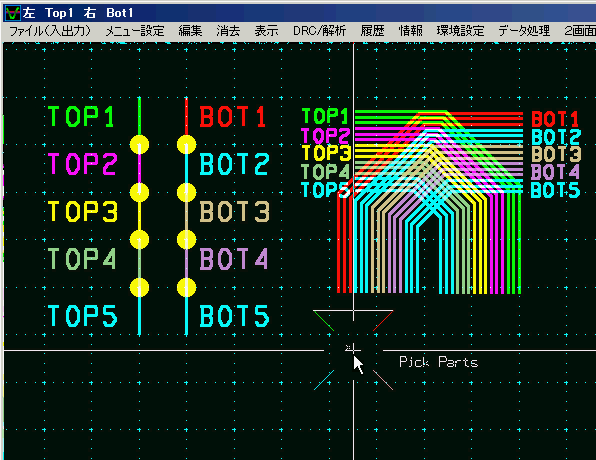Open the 消去 menu
This screenshot has width=596, height=460.
228,31
